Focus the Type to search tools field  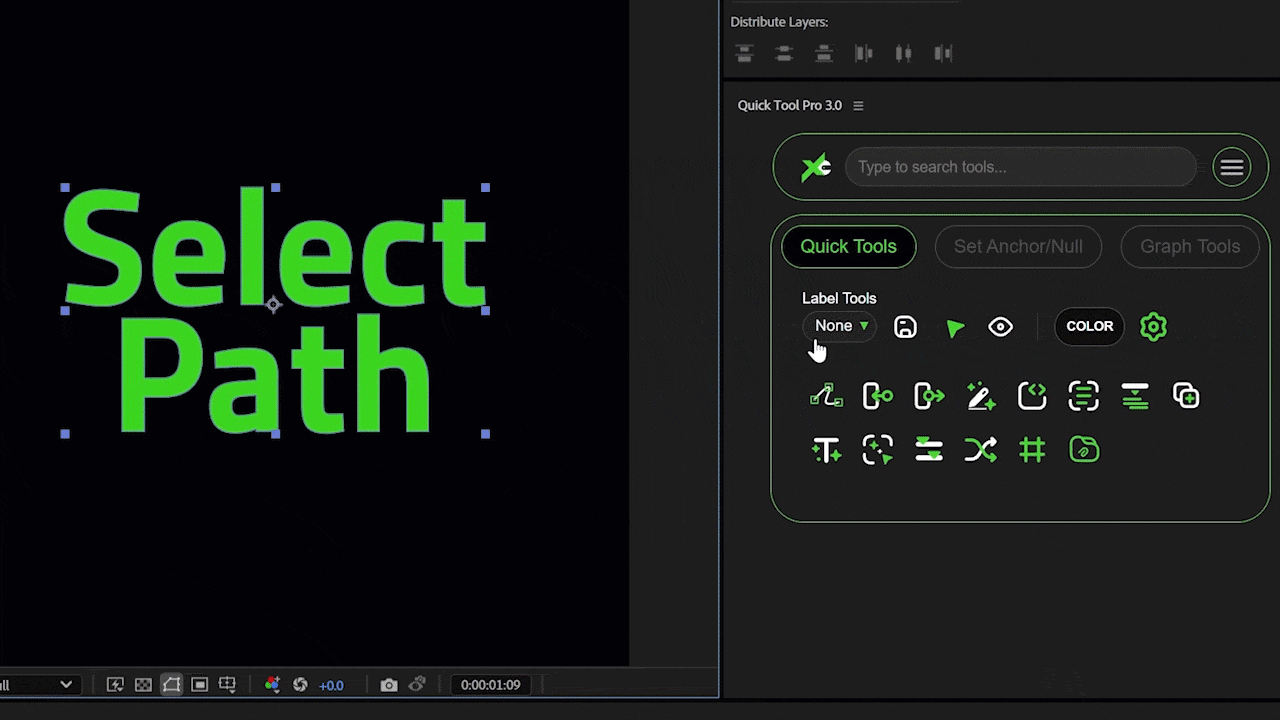[1020, 167]
